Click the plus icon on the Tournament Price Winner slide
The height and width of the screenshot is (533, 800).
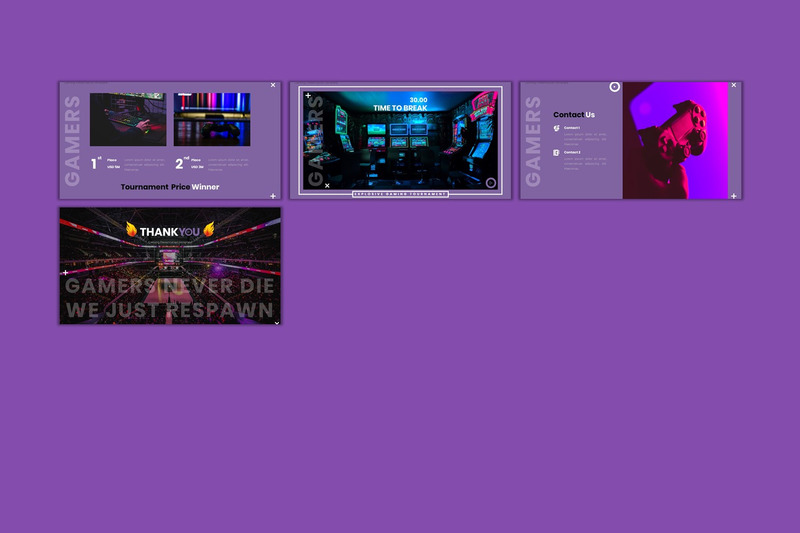click(x=273, y=196)
